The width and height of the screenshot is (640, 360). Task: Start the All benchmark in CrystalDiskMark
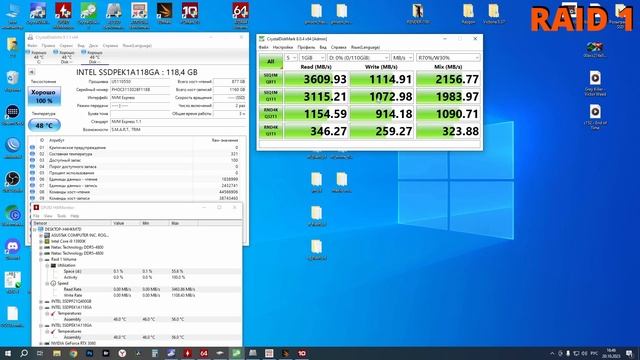pyautogui.click(x=271, y=62)
